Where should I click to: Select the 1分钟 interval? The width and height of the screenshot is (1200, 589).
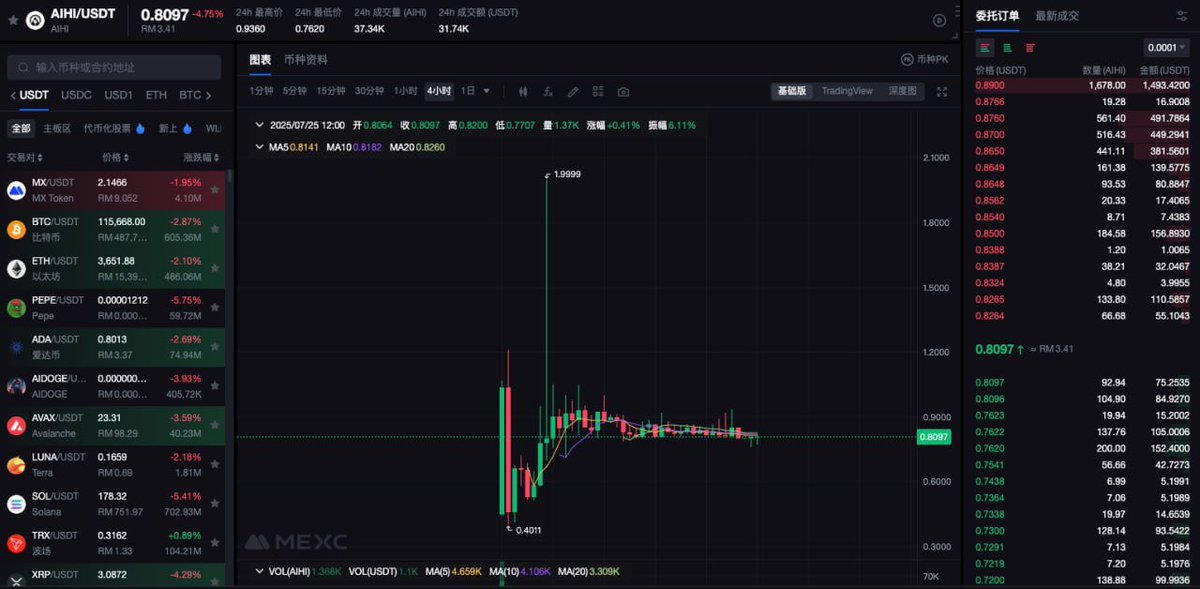260,91
